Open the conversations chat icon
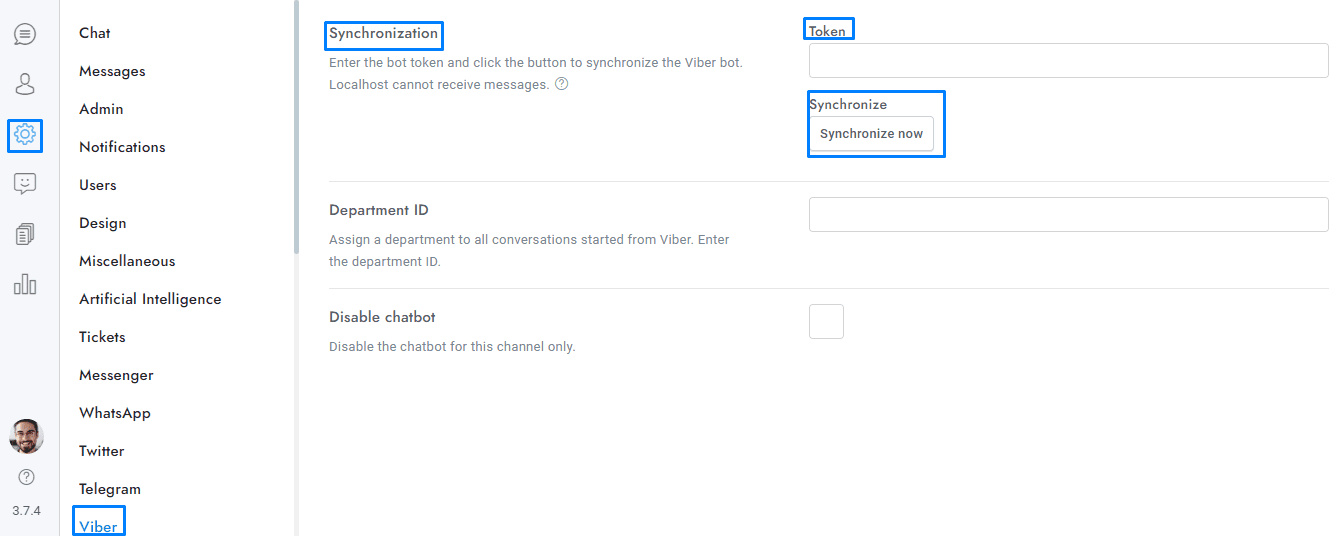This screenshot has width=1341, height=536. tap(25, 34)
